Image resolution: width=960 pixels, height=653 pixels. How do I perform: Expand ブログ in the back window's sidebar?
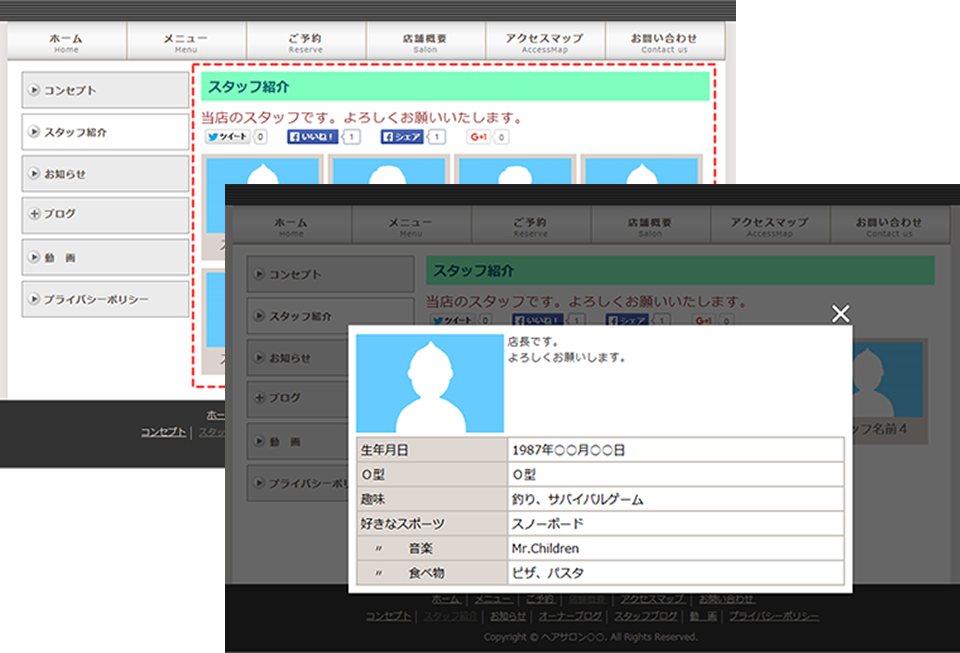point(105,215)
